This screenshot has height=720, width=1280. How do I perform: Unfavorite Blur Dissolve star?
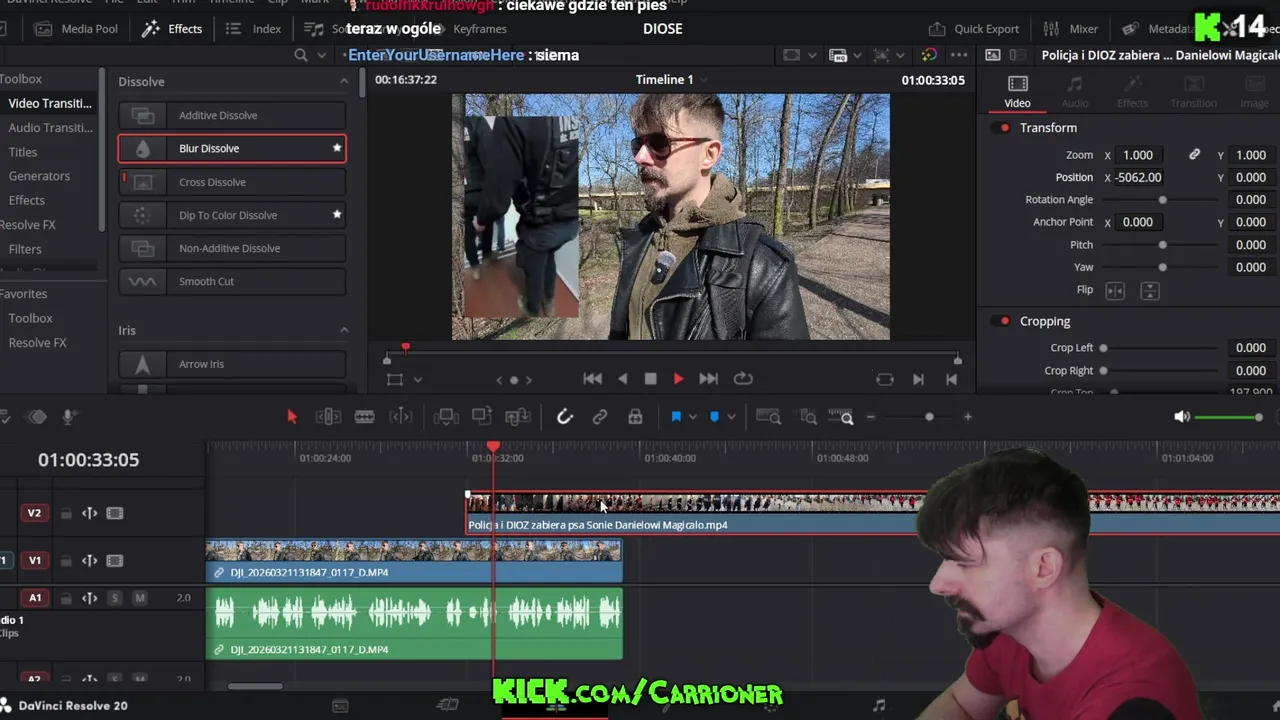(337, 148)
